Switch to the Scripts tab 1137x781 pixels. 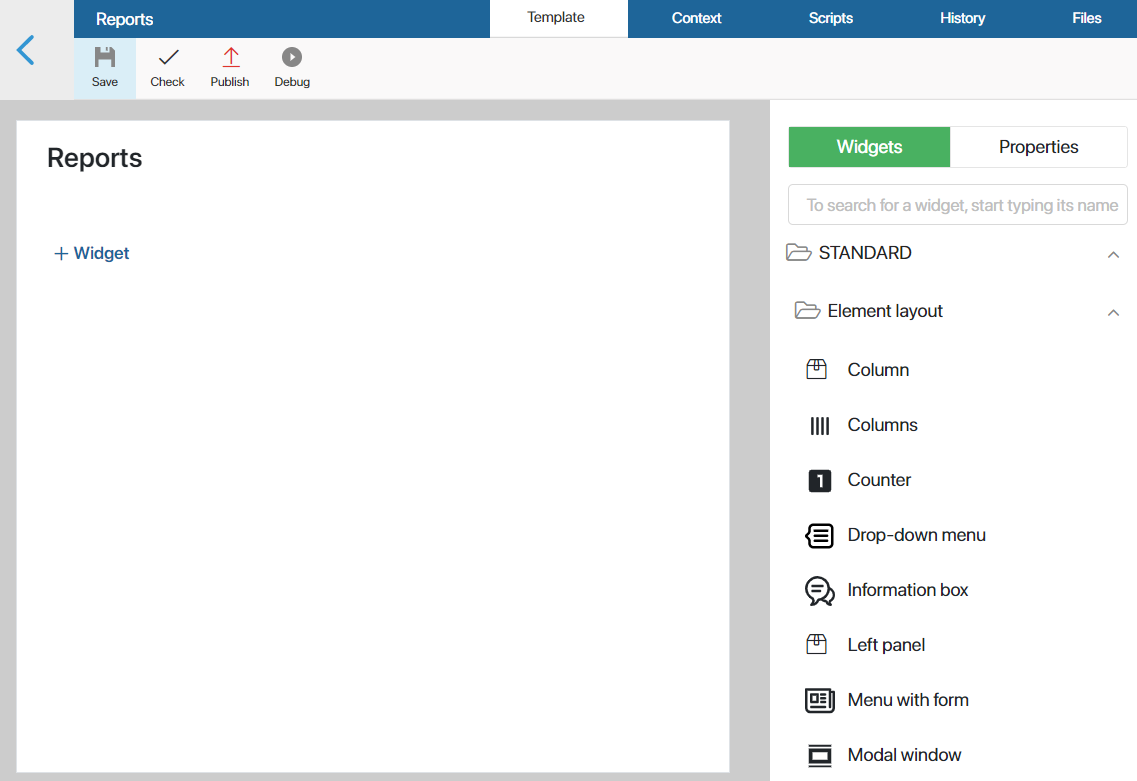830,18
